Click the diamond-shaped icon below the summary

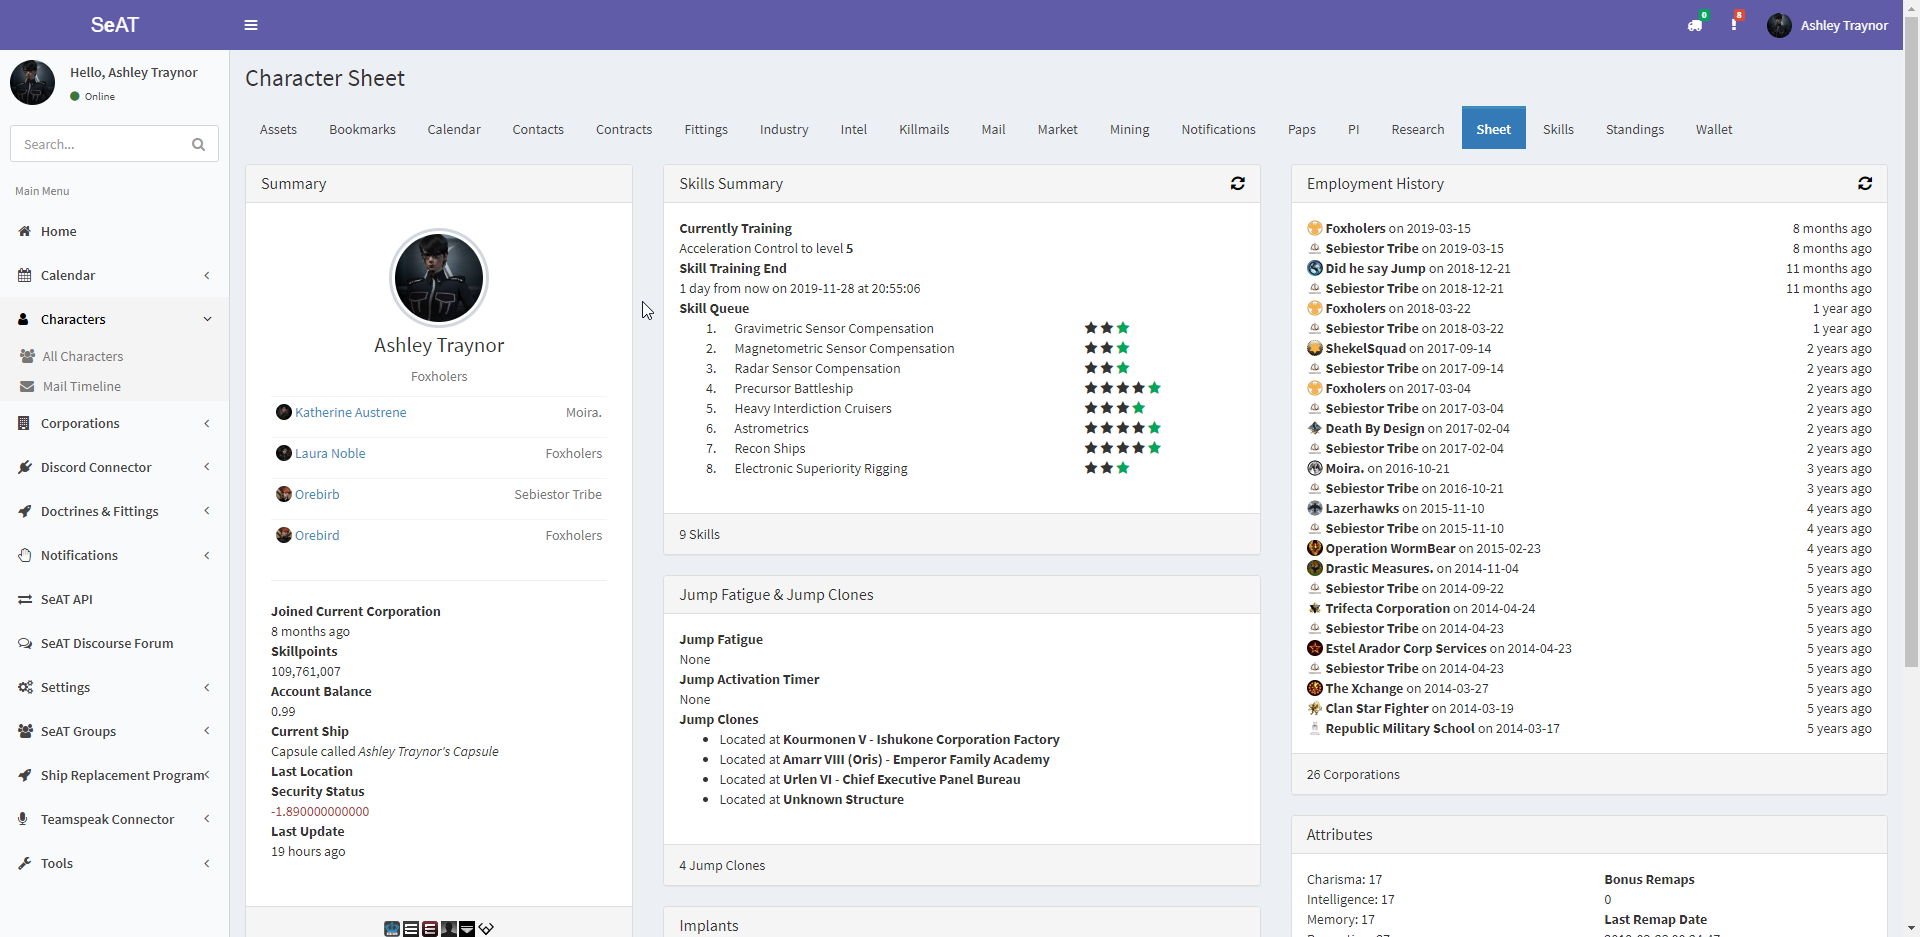point(486,929)
